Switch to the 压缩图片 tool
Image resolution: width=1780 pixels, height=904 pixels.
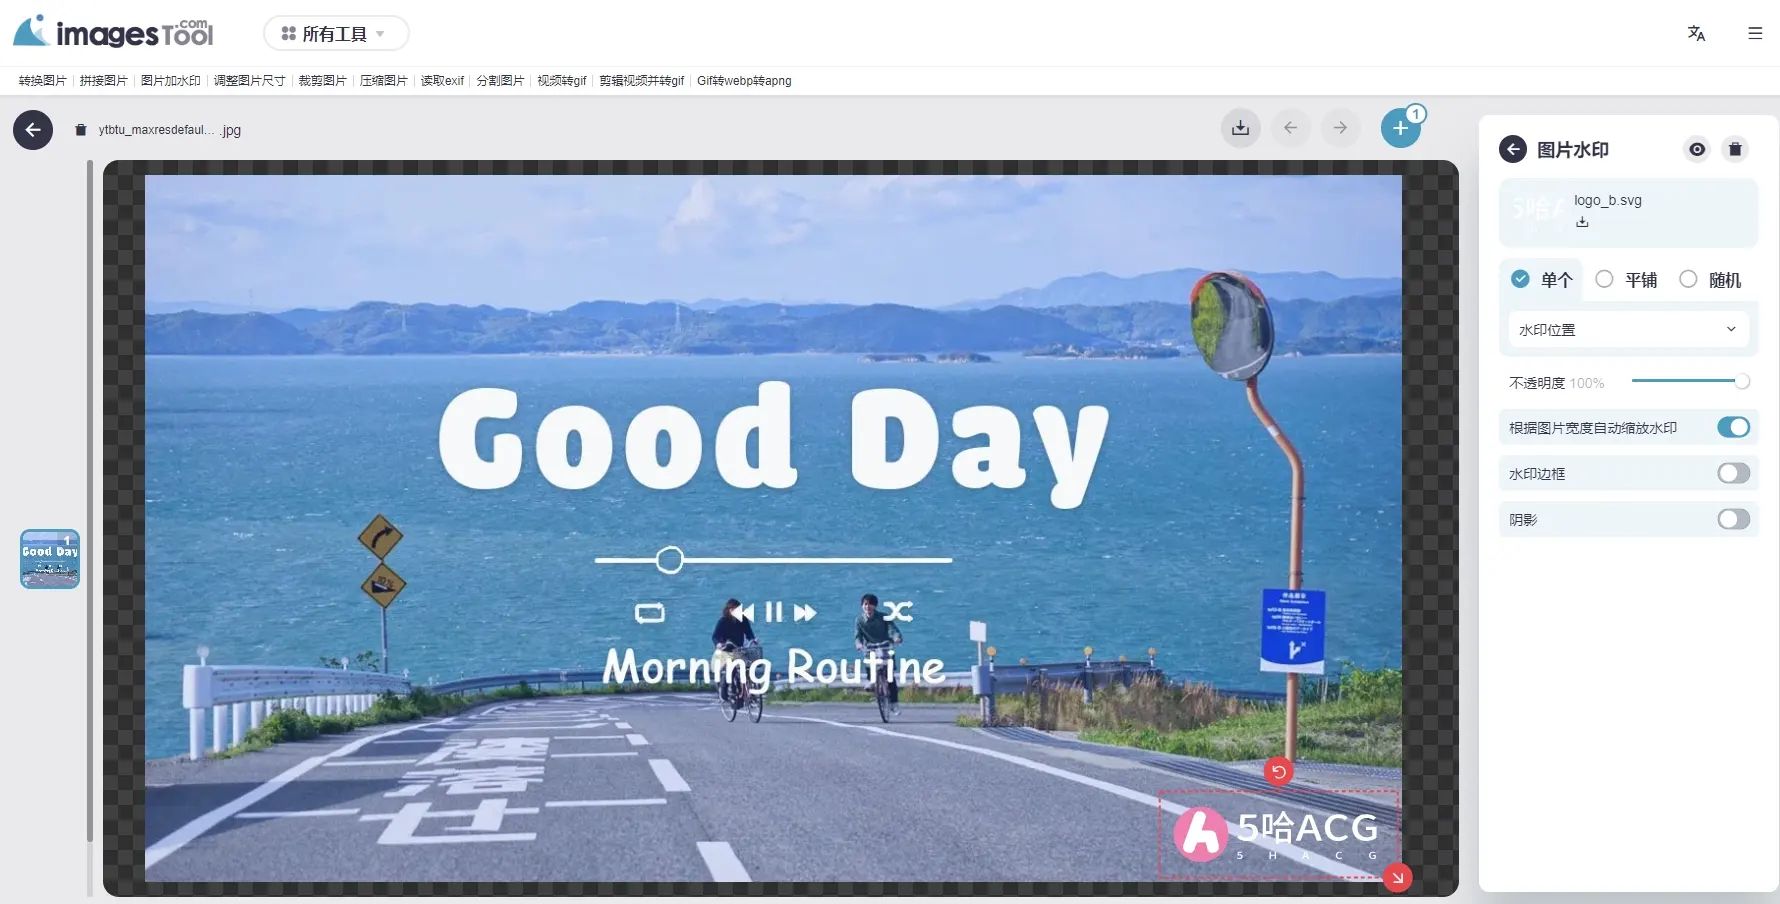pos(383,81)
